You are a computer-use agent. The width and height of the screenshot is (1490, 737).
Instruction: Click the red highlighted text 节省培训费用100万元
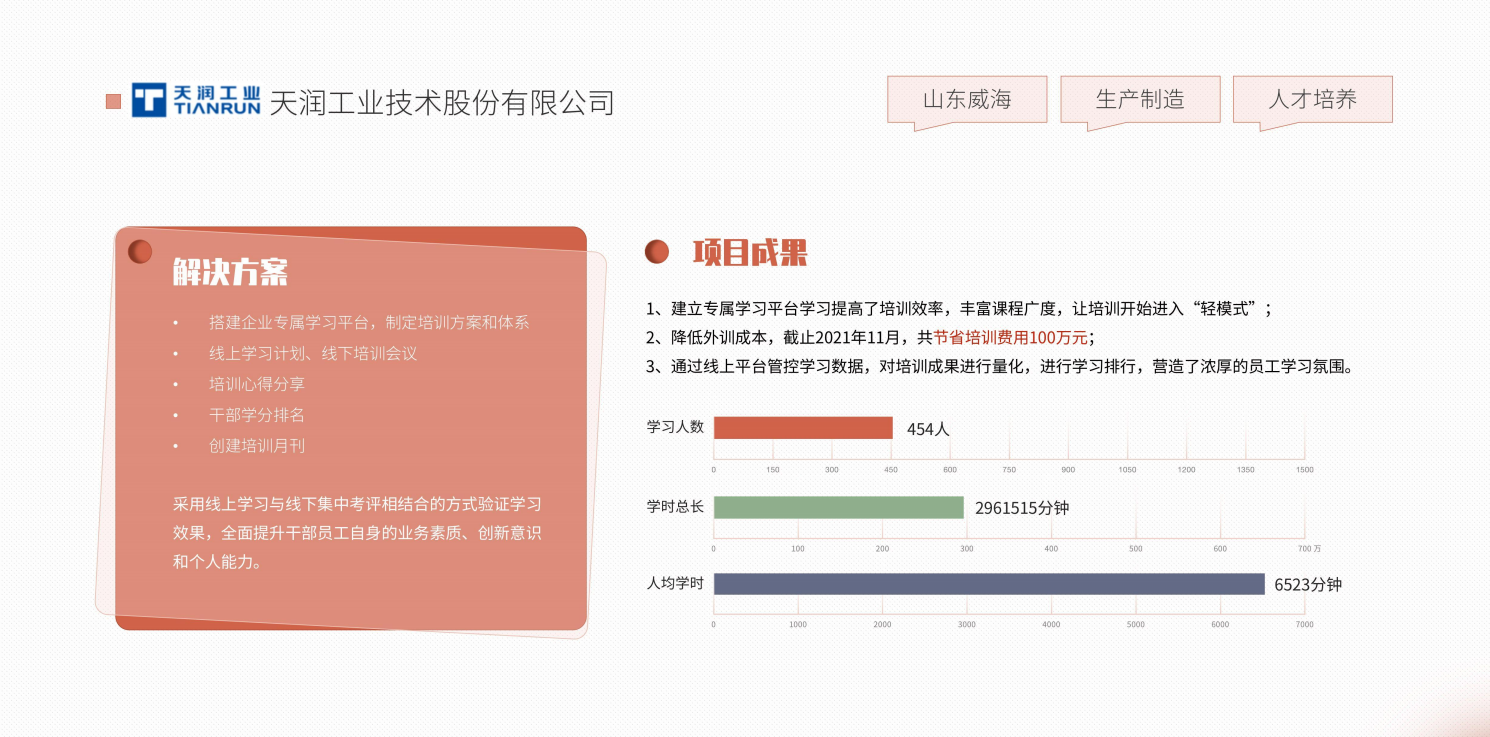[1010, 337]
